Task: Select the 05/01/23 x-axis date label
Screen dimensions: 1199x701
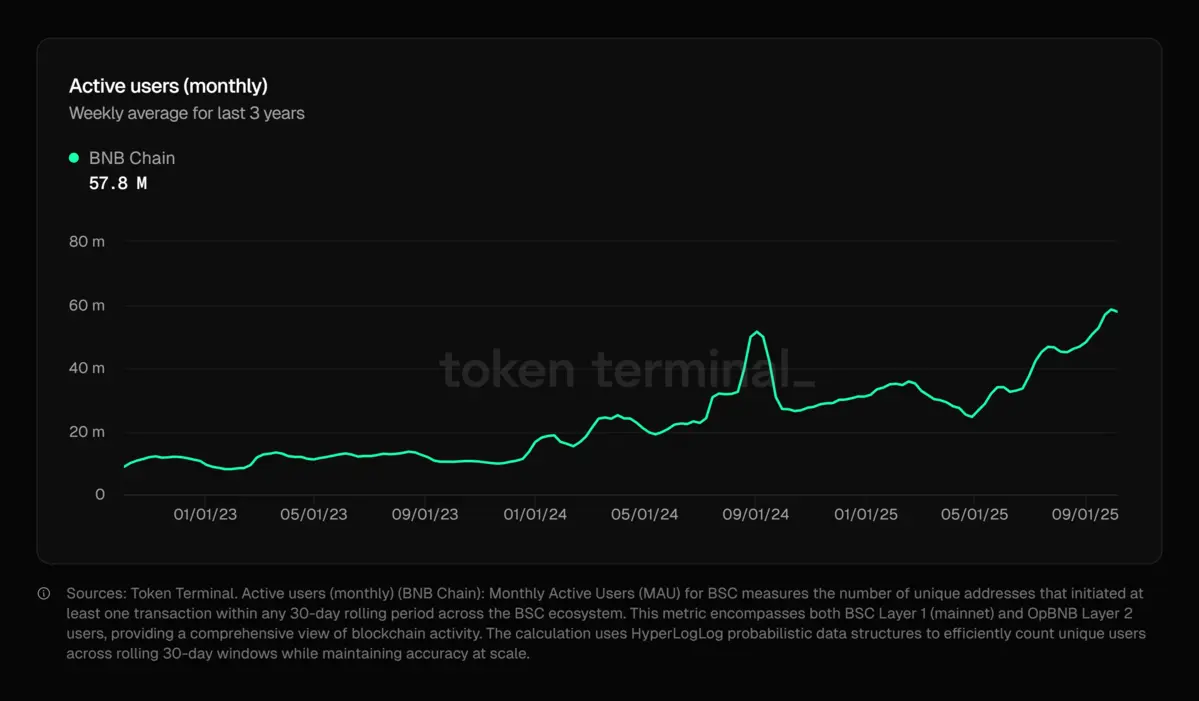Action: [x=314, y=515]
